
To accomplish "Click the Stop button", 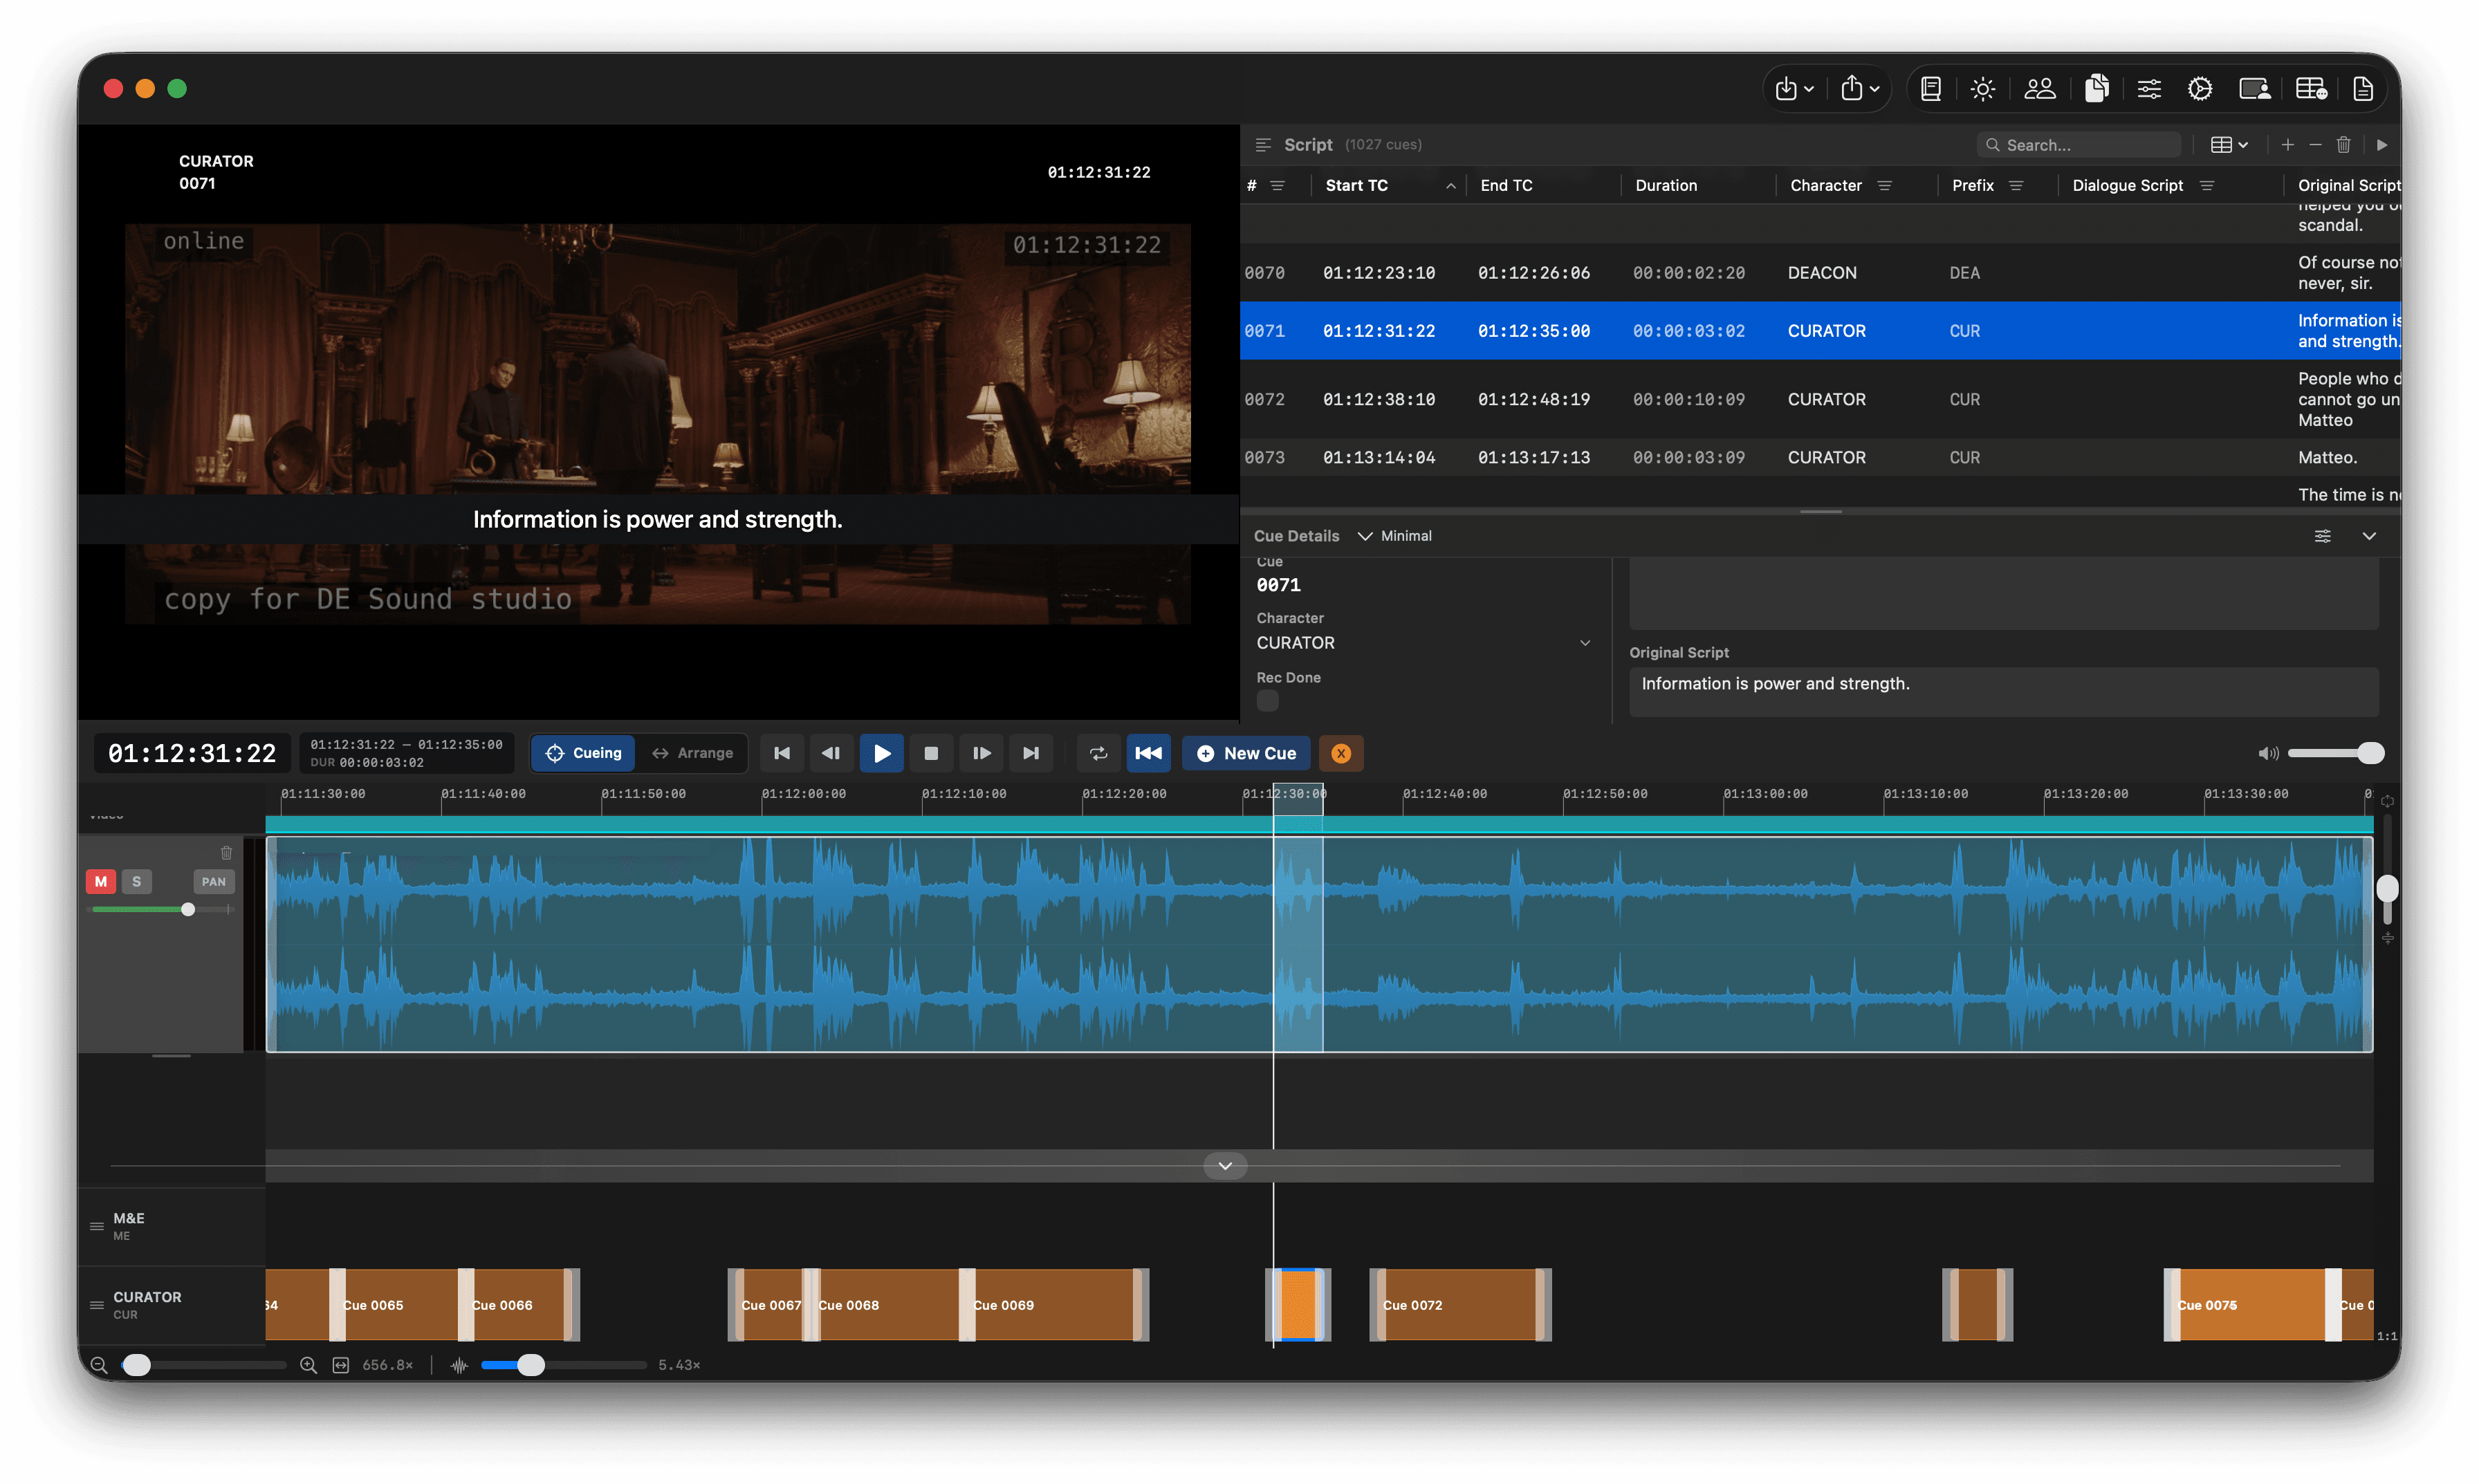I will coord(931,753).
